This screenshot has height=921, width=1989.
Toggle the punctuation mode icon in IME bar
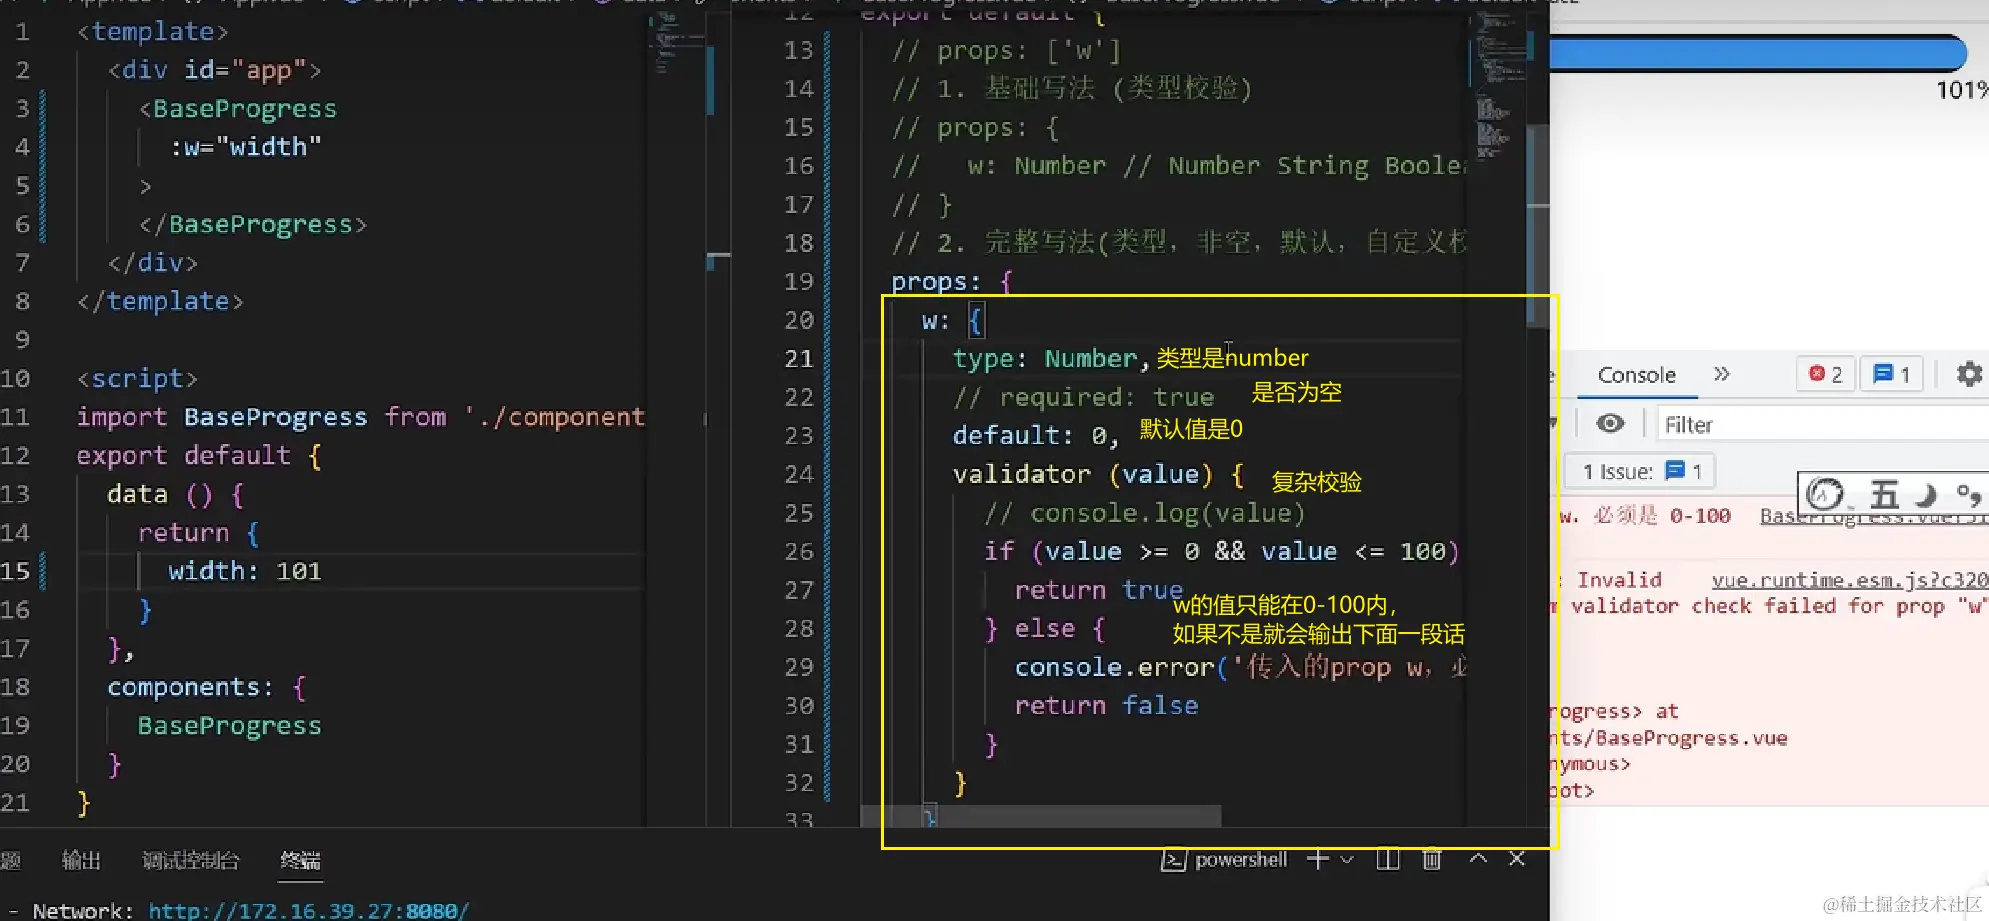[x=1969, y=495]
